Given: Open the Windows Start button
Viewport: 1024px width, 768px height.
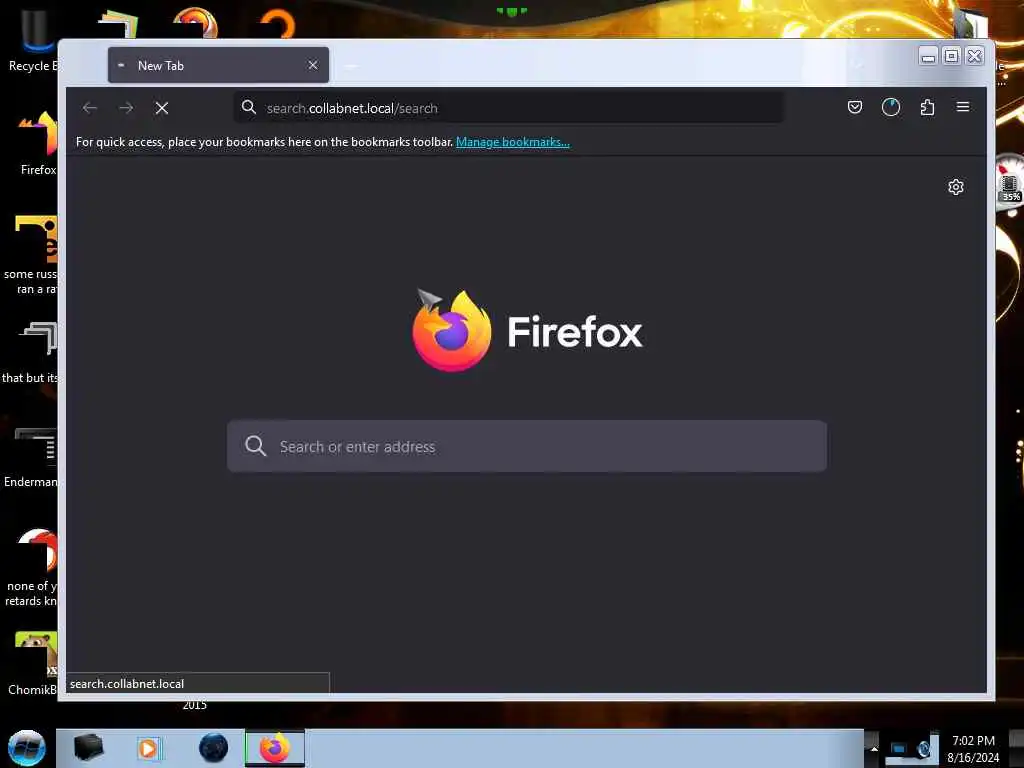Looking at the screenshot, I should [x=27, y=748].
